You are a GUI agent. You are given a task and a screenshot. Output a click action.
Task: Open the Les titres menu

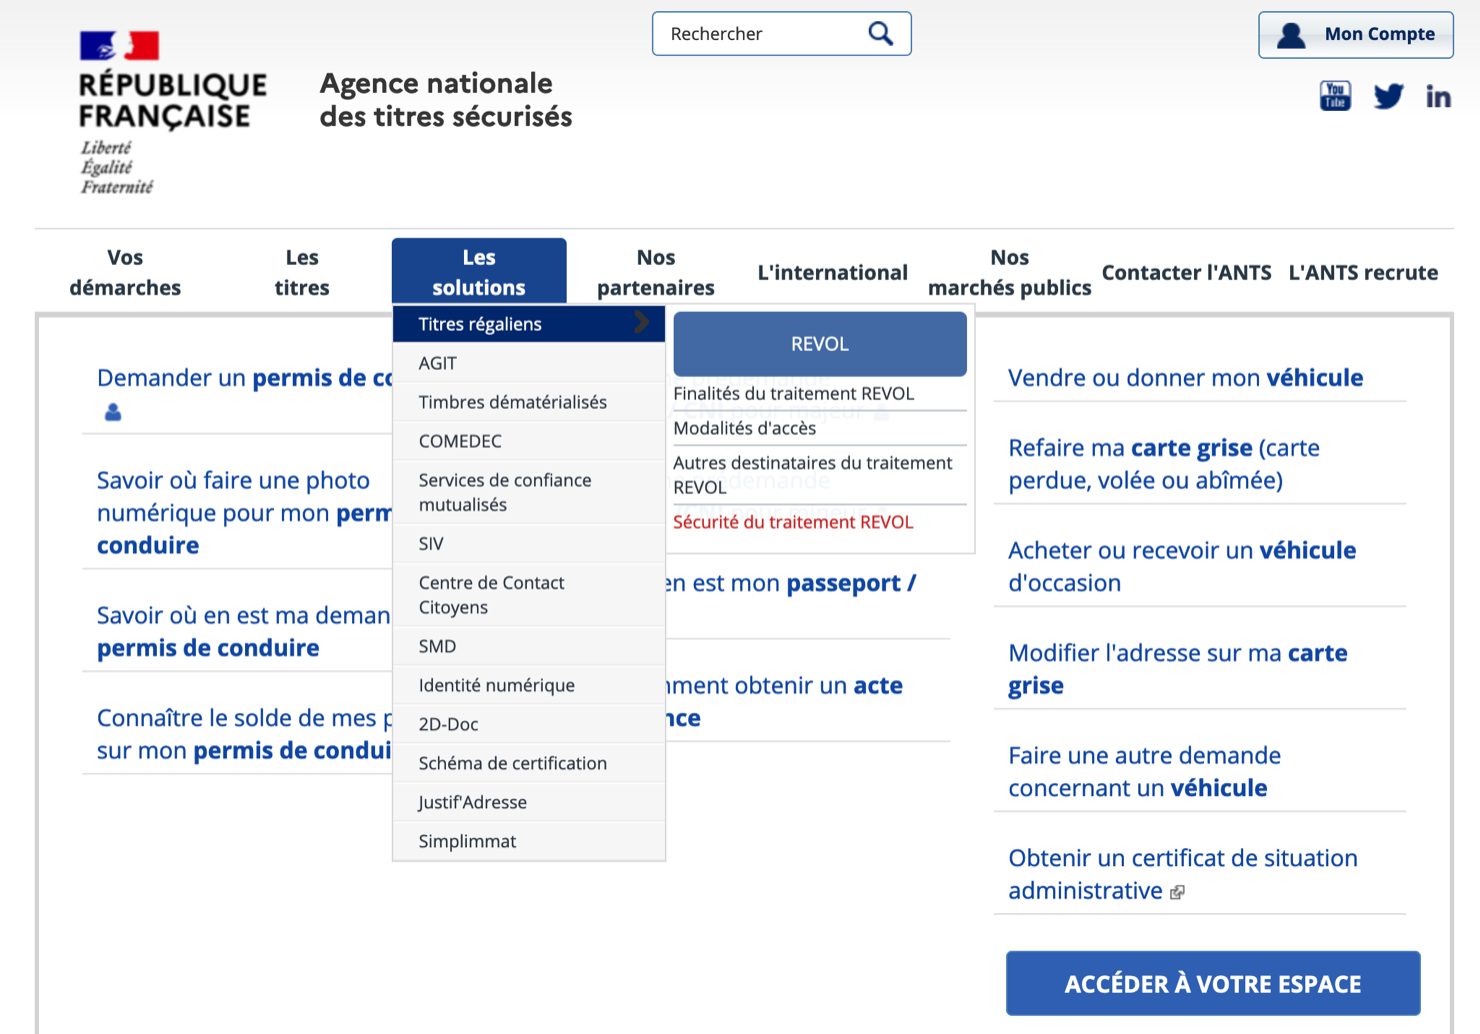(302, 272)
